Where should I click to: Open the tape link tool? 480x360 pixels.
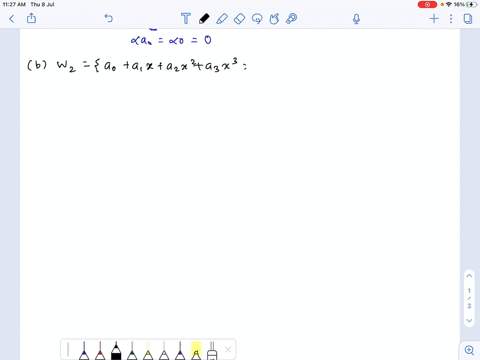coord(291,19)
